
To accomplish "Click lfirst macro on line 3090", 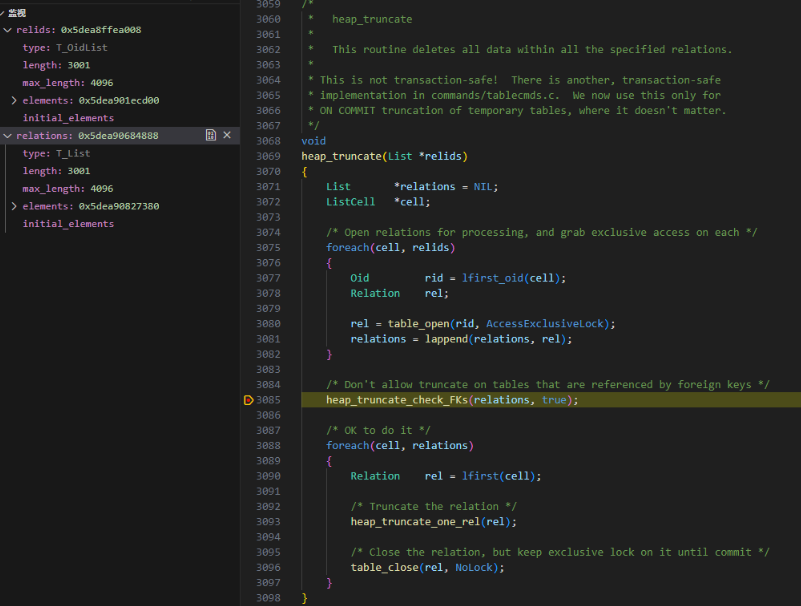I will pos(480,476).
